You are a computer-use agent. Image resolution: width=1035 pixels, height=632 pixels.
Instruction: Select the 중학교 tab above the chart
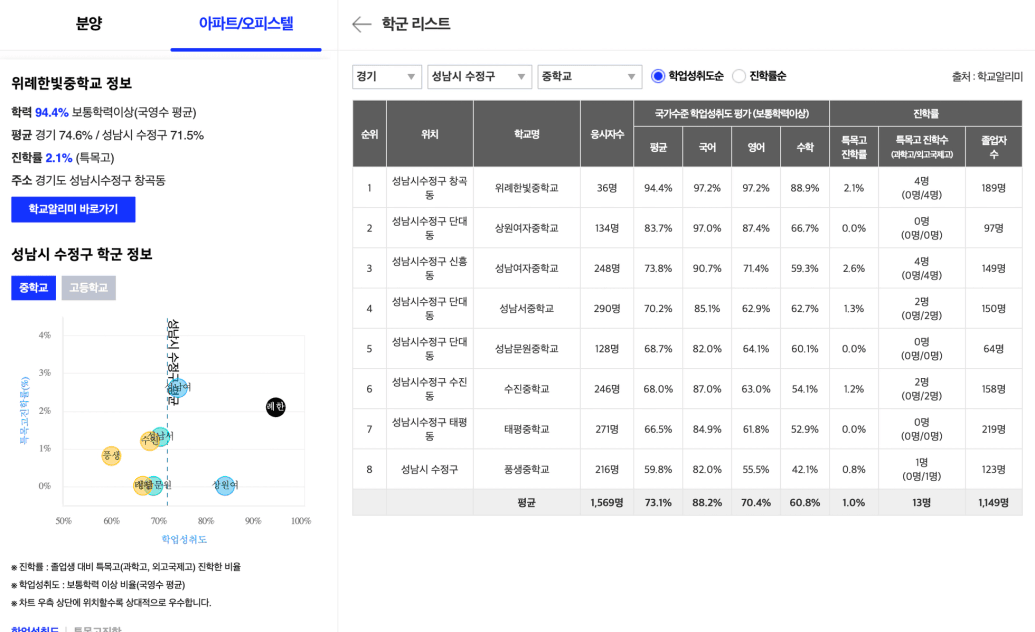click(34, 288)
